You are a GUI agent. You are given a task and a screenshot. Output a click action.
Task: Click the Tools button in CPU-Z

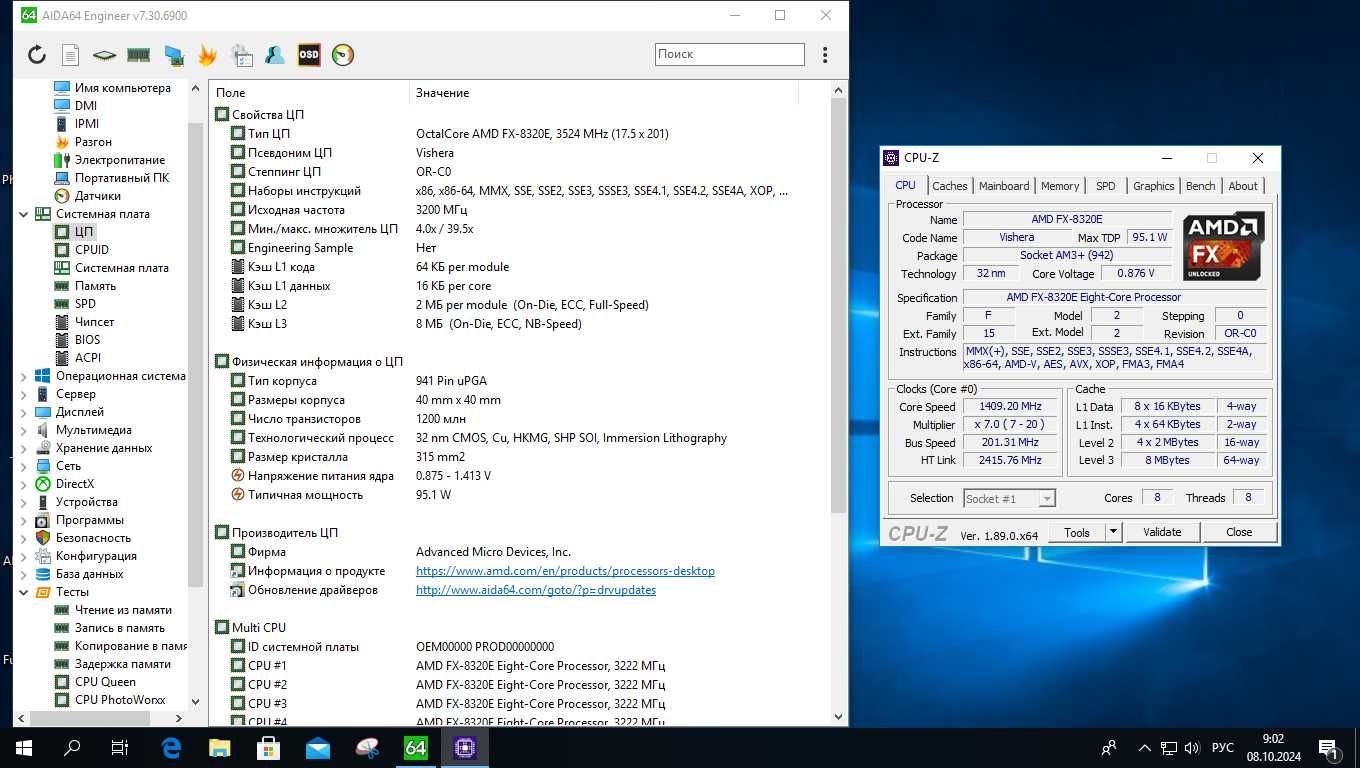tap(1077, 532)
